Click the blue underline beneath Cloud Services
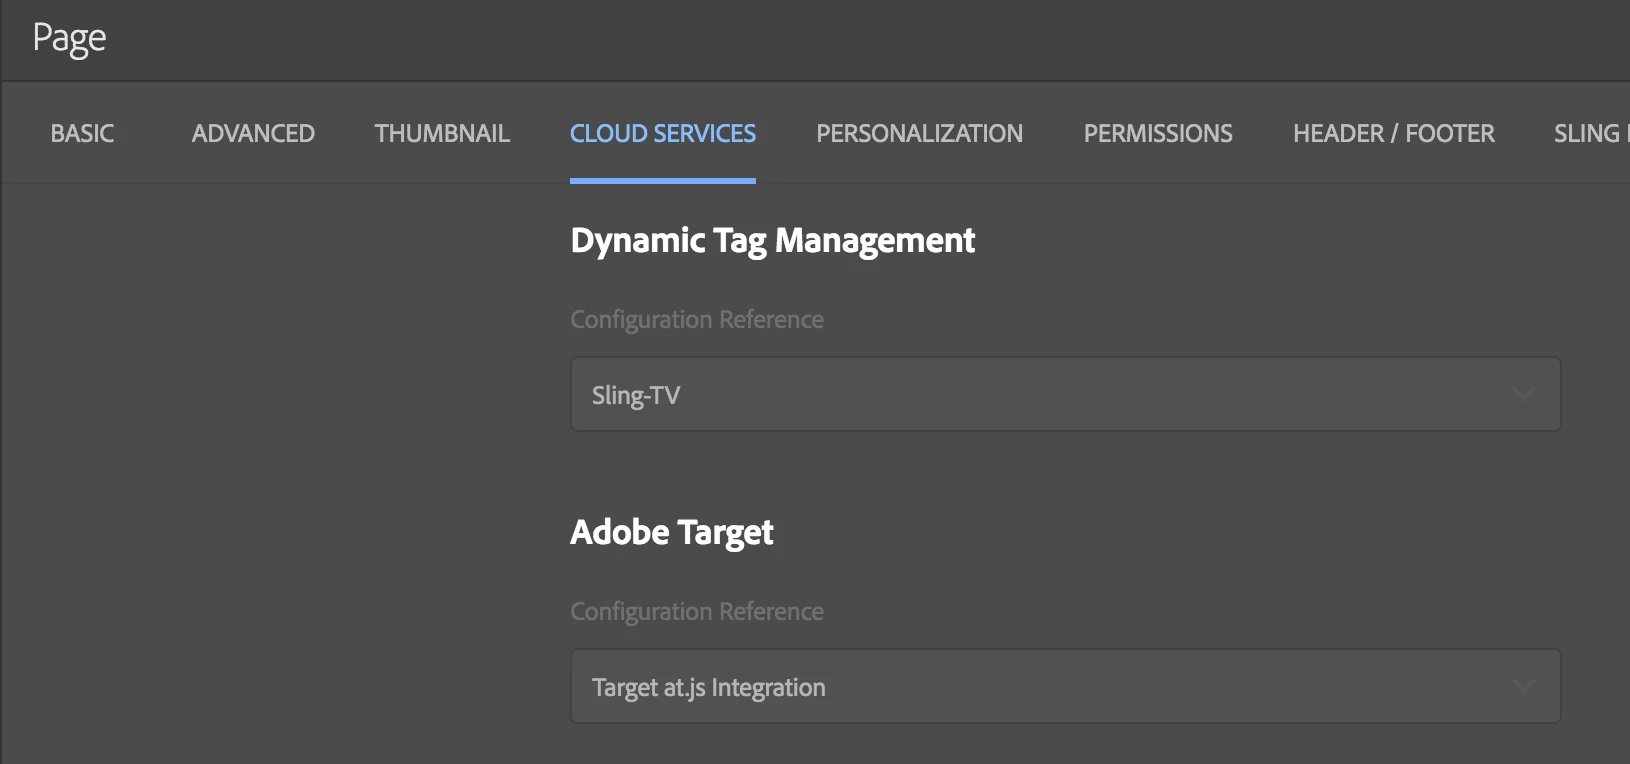The height and width of the screenshot is (764, 1630). tap(662, 181)
